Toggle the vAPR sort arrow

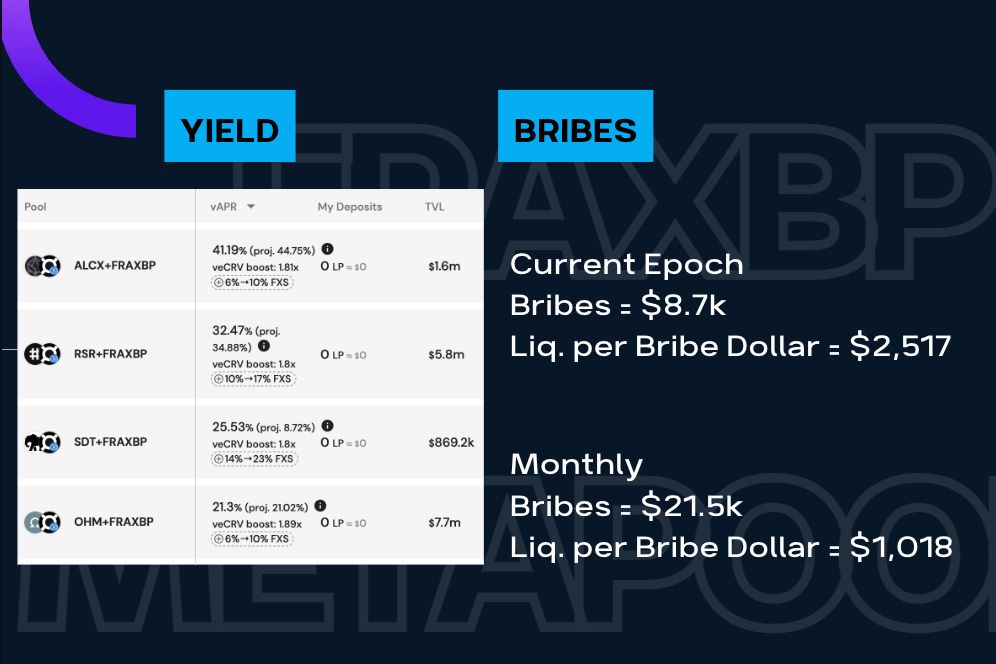[251, 207]
